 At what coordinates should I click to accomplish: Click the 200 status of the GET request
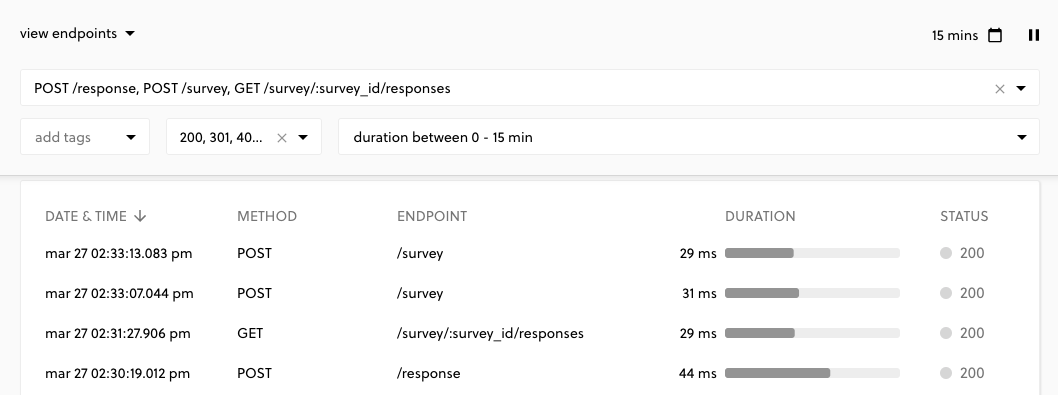972,333
